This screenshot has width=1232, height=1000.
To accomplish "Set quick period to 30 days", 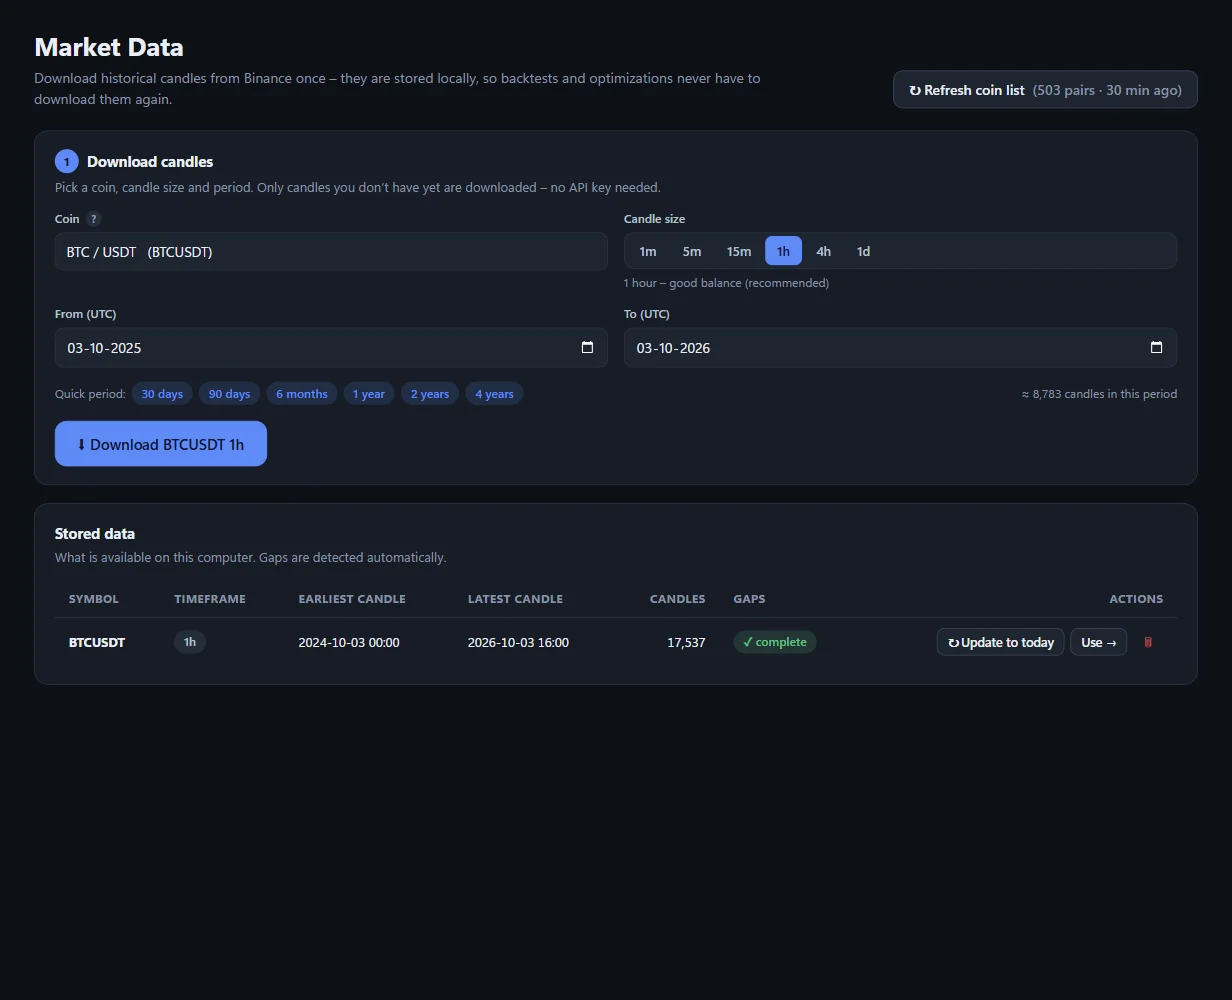I will 162,394.
